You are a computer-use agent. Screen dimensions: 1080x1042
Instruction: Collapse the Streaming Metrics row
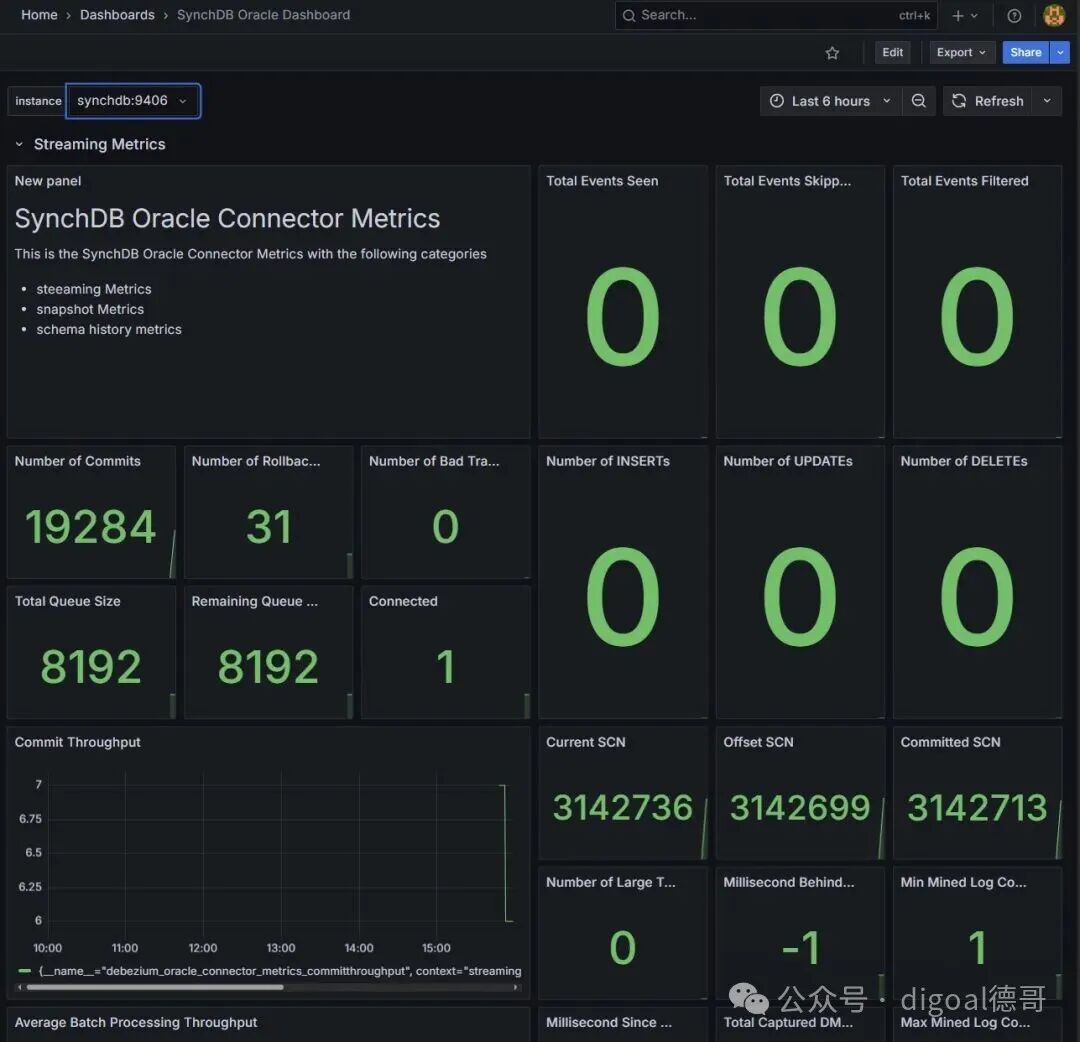click(x=19, y=145)
